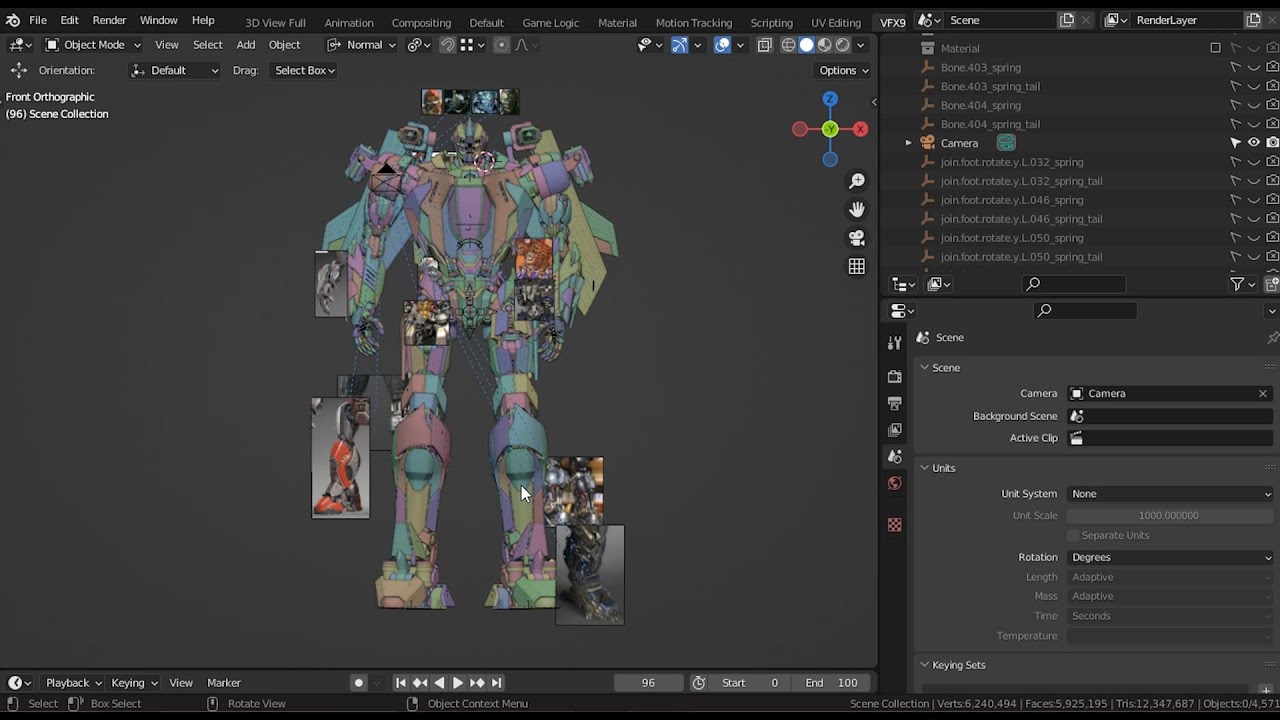Toggle the X-ray display button
1280x720 pixels.
point(765,45)
